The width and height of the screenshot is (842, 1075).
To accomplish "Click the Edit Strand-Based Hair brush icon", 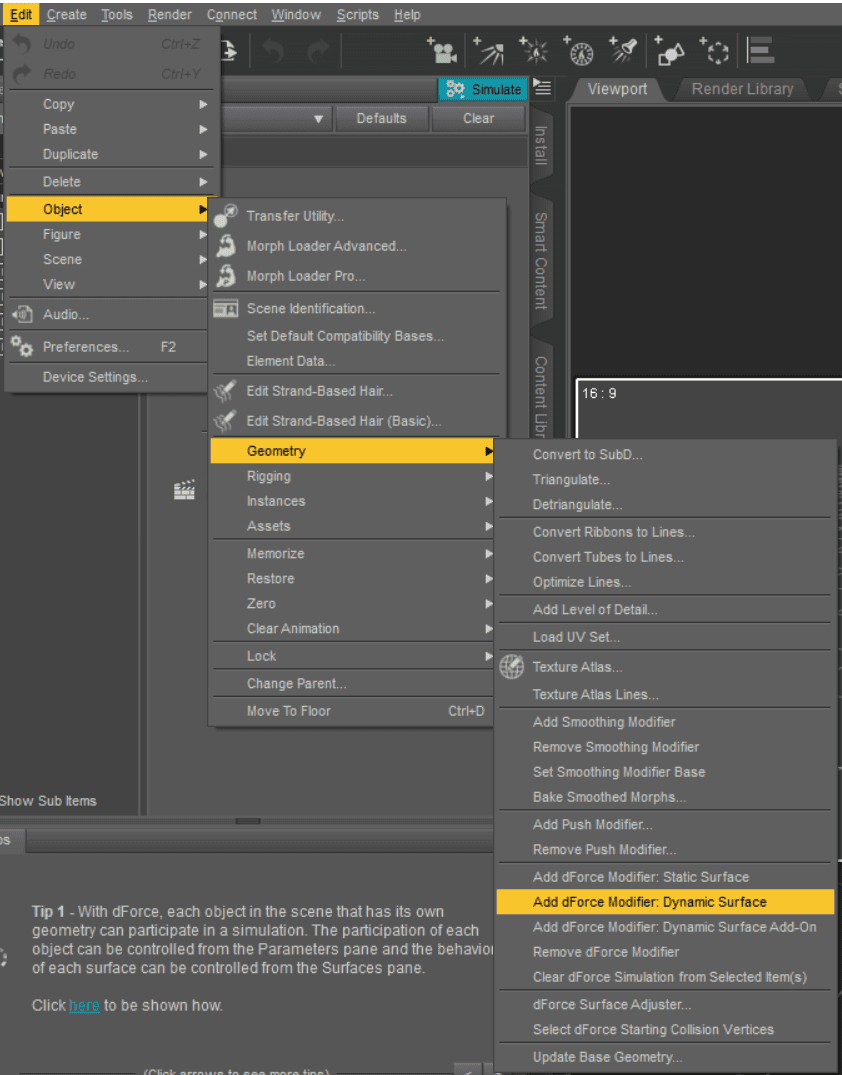I will click(225, 391).
